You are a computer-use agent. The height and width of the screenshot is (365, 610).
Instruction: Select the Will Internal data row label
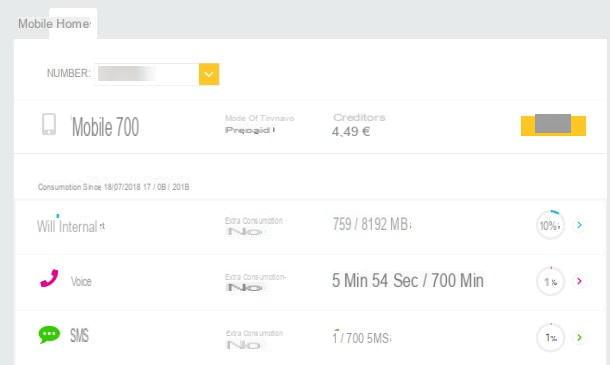pyautogui.click(x=71, y=226)
